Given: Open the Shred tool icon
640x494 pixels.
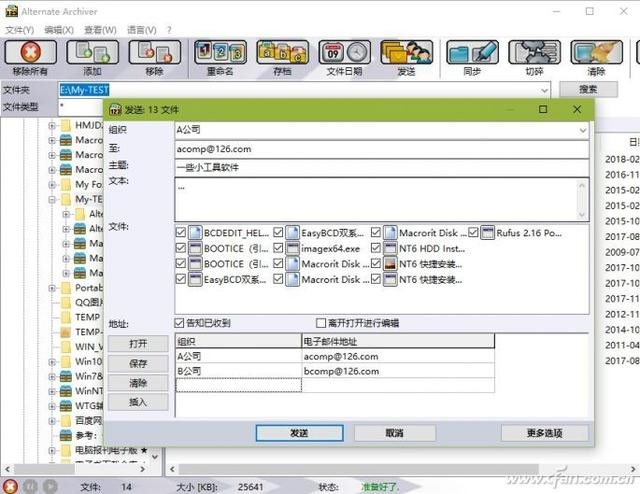Looking at the screenshot, I should coord(534,52).
